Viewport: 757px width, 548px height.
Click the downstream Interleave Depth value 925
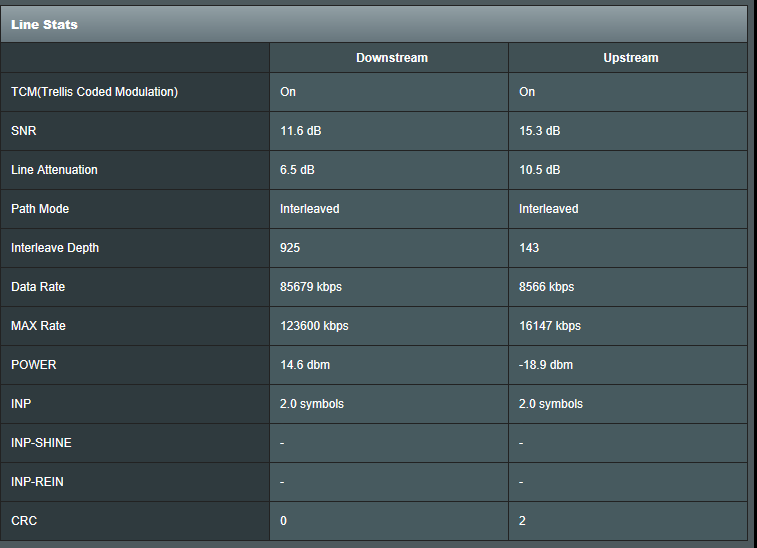[290, 248]
